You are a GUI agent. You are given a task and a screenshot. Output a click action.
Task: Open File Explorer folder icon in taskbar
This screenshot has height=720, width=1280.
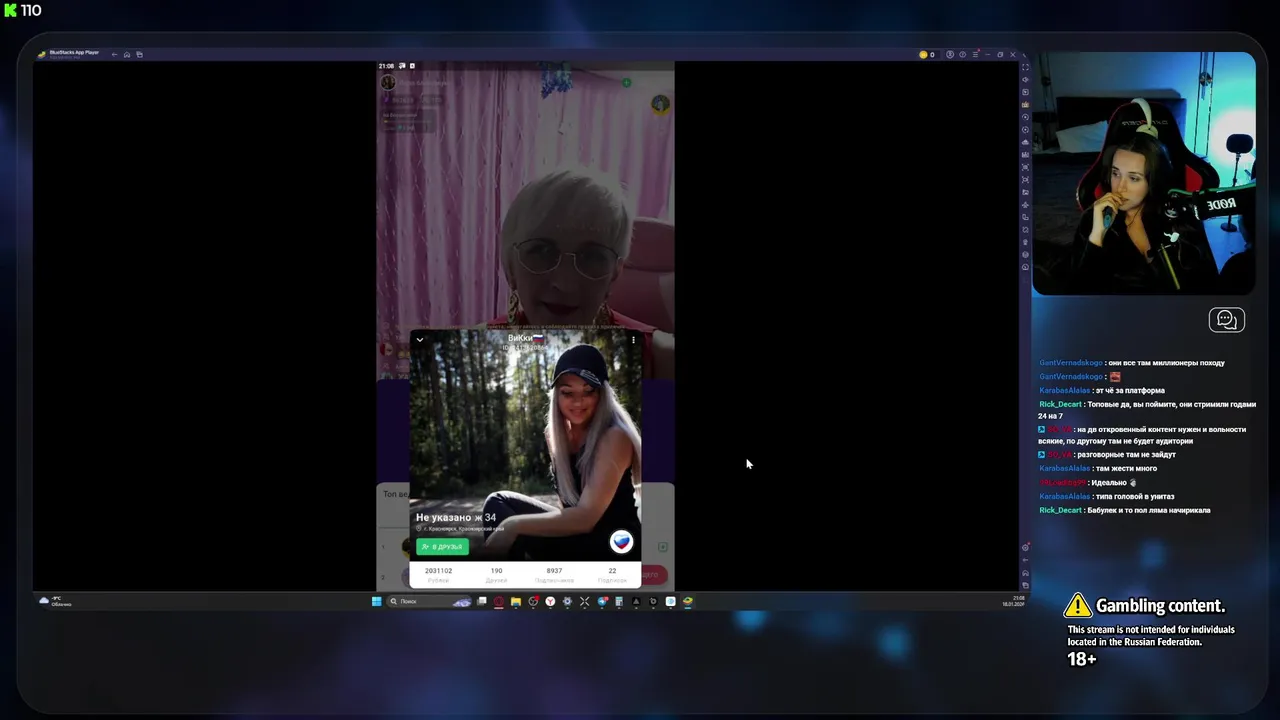(516, 601)
